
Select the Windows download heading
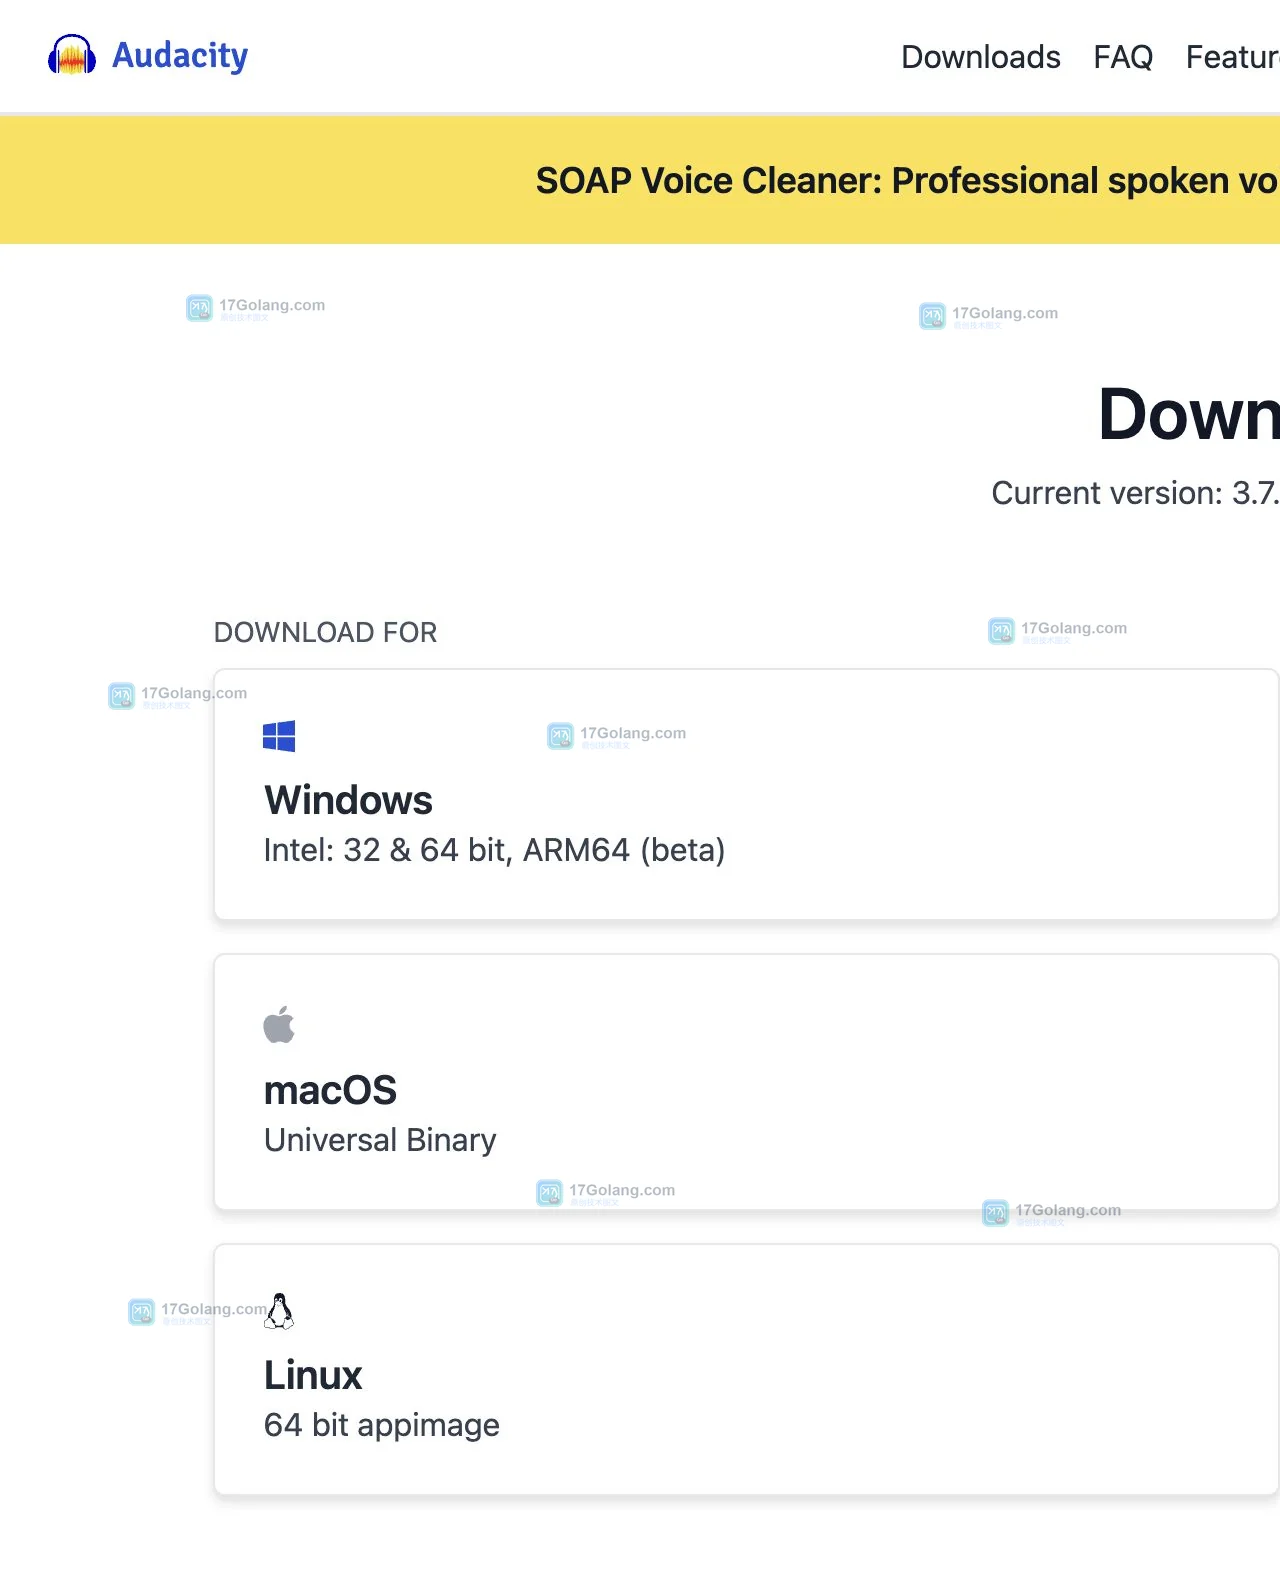[348, 800]
